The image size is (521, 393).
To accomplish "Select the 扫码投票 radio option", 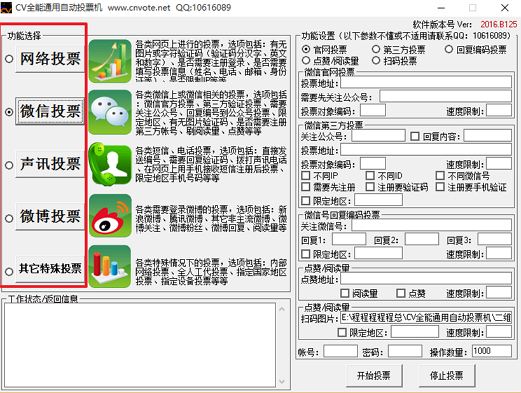I will point(376,61).
